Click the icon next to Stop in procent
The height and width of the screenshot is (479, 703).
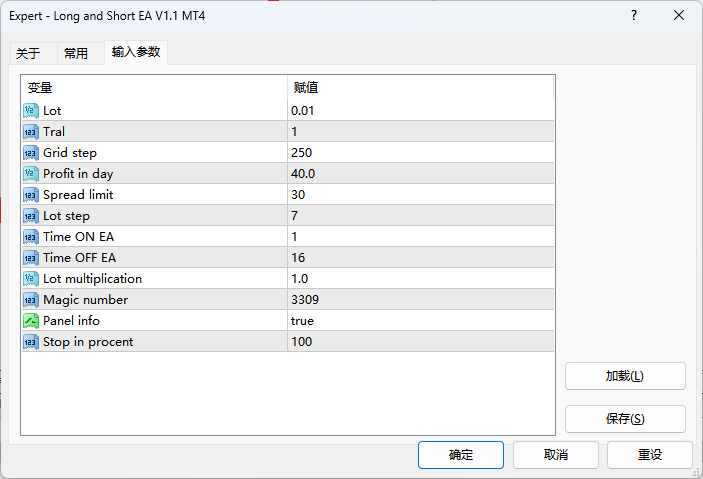click(30, 342)
